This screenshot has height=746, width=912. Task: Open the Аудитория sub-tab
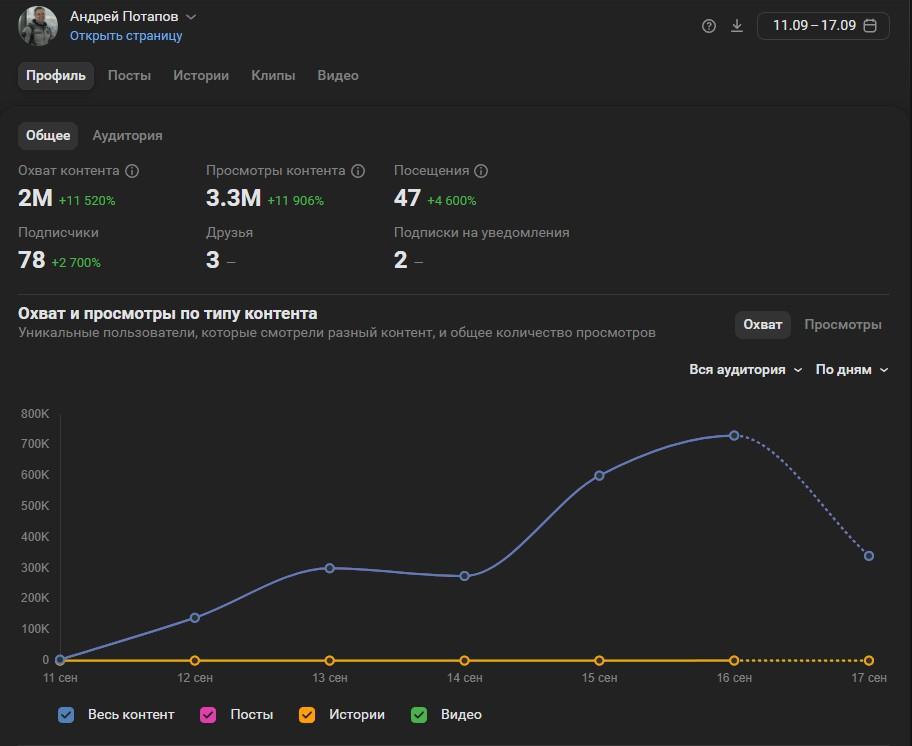(x=127, y=135)
